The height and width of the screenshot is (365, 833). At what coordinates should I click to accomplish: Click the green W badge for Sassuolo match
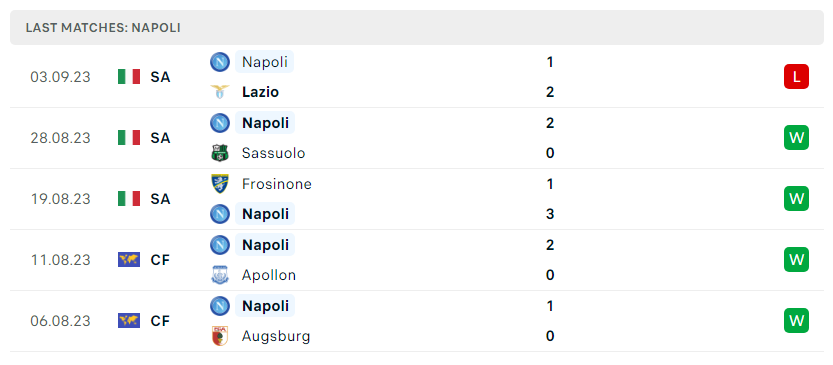pos(796,138)
